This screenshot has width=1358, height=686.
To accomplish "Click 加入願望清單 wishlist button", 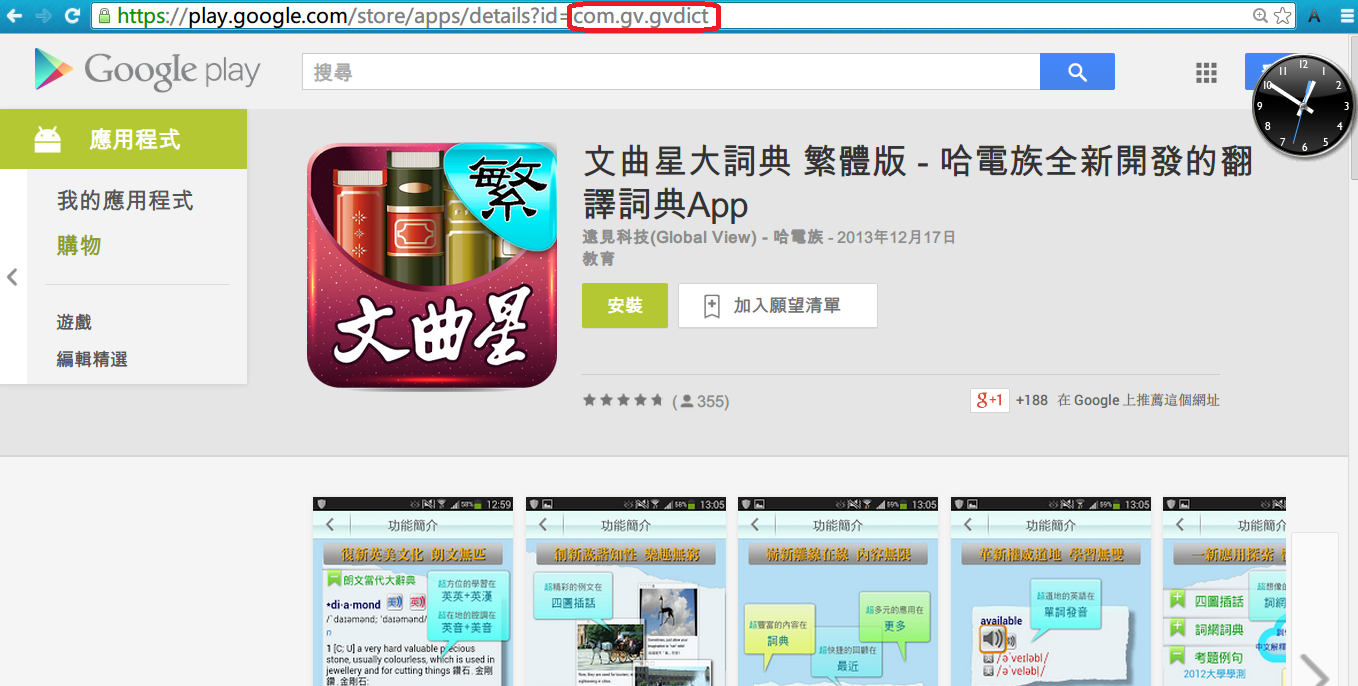I will 778,306.
